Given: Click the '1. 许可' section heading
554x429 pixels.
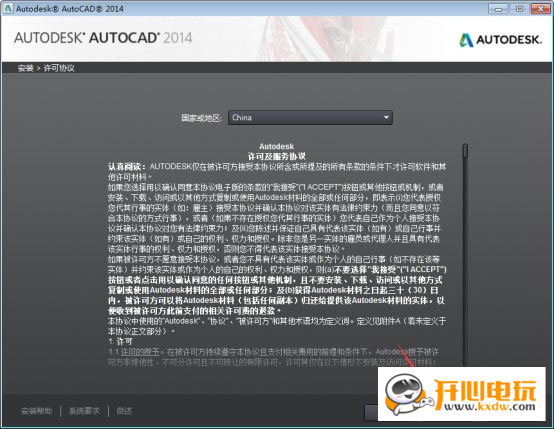Looking at the screenshot, I should coord(120,341).
